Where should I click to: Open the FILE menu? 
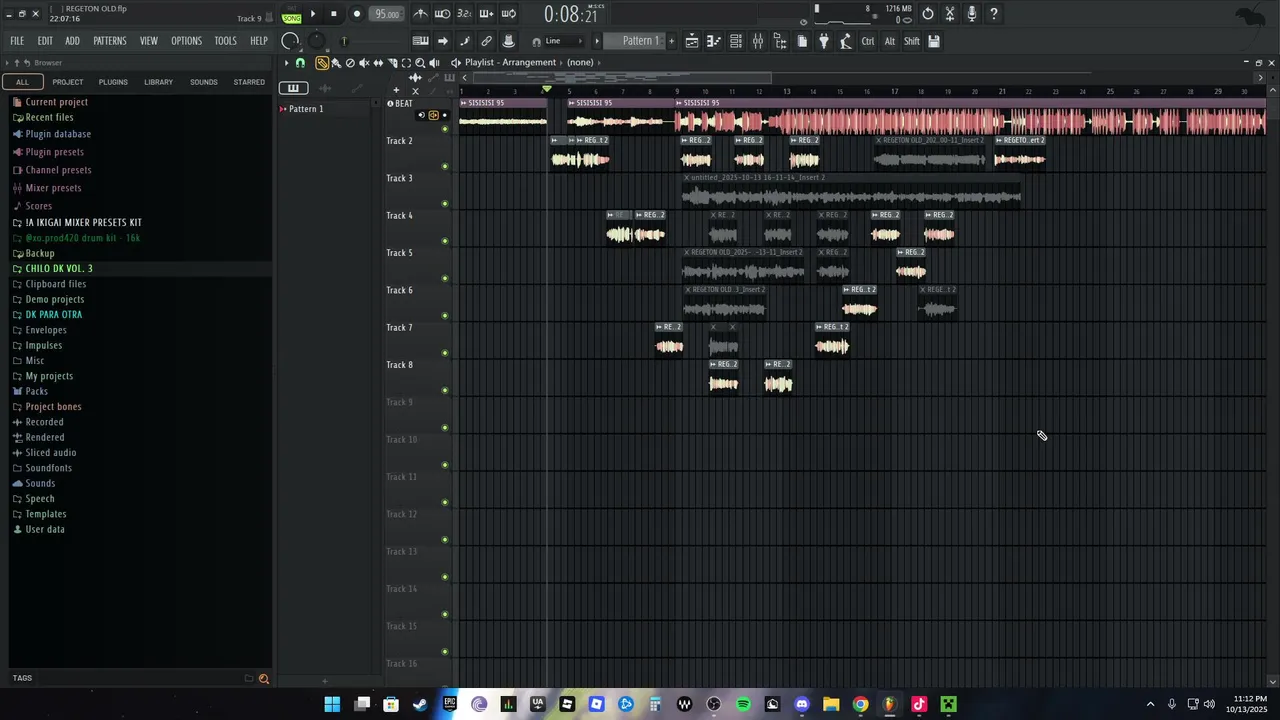click(17, 41)
